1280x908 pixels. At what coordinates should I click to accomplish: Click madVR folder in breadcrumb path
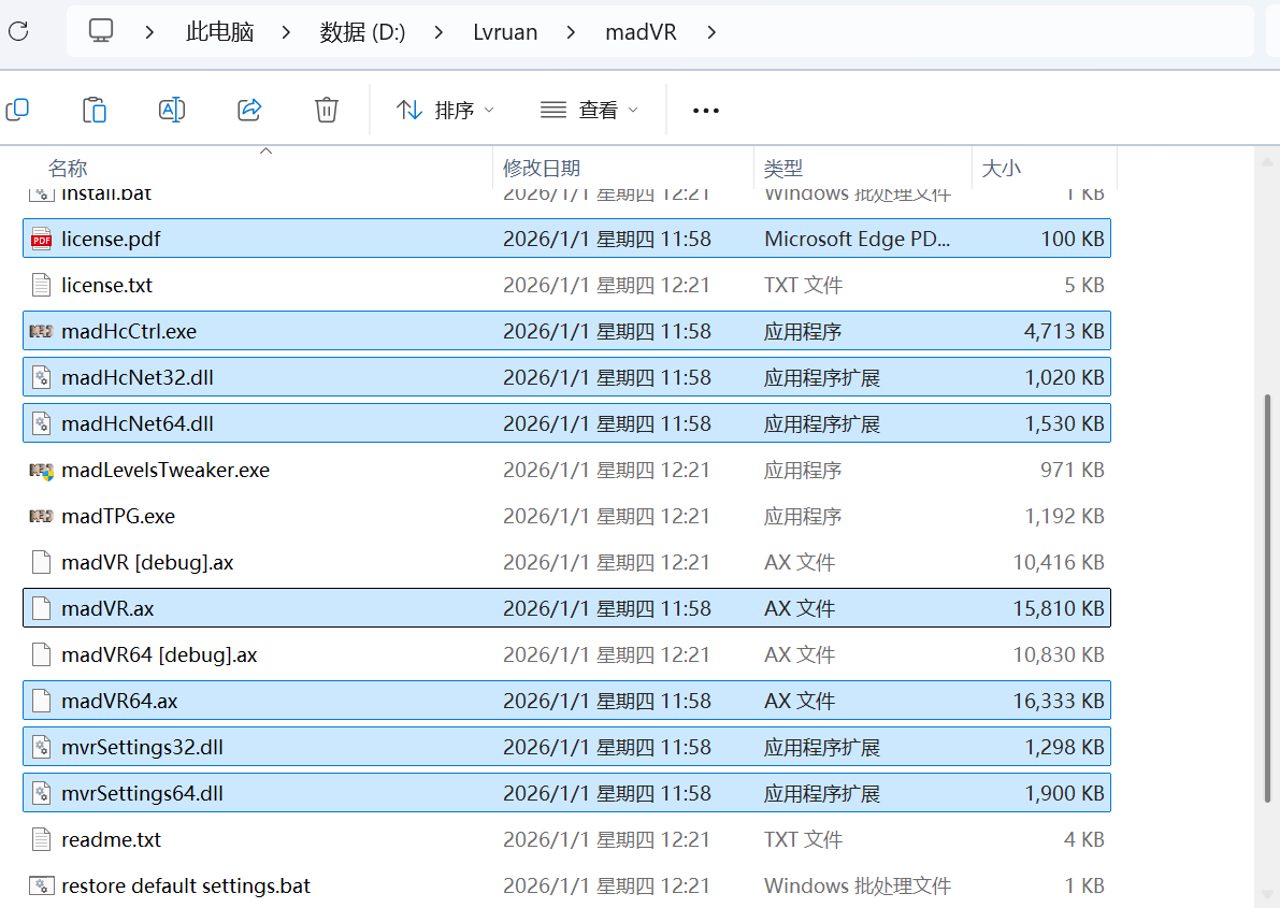pyautogui.click(x=641, y=32)
